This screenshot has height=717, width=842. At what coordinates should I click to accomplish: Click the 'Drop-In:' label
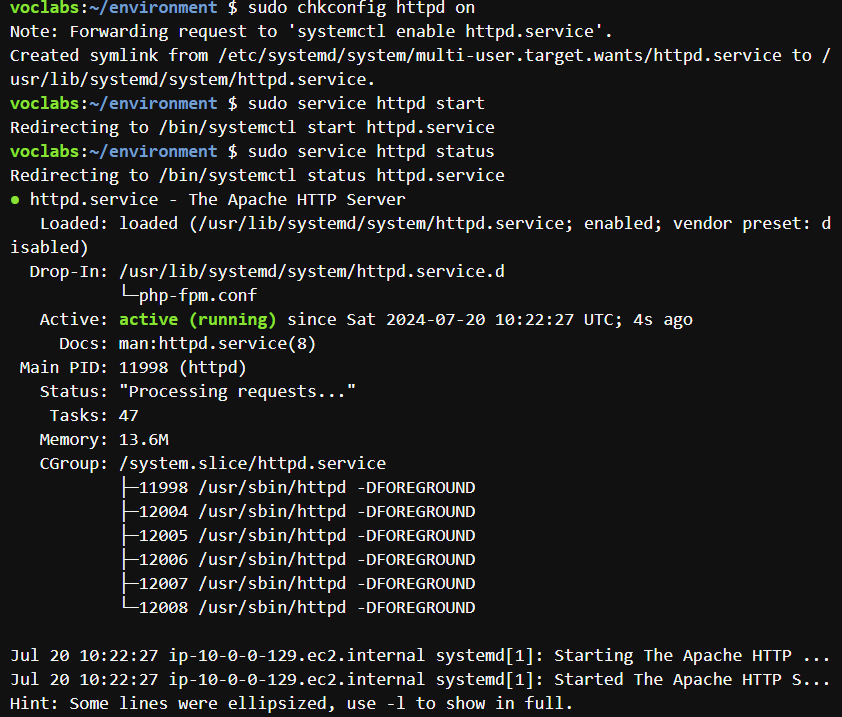69,272
